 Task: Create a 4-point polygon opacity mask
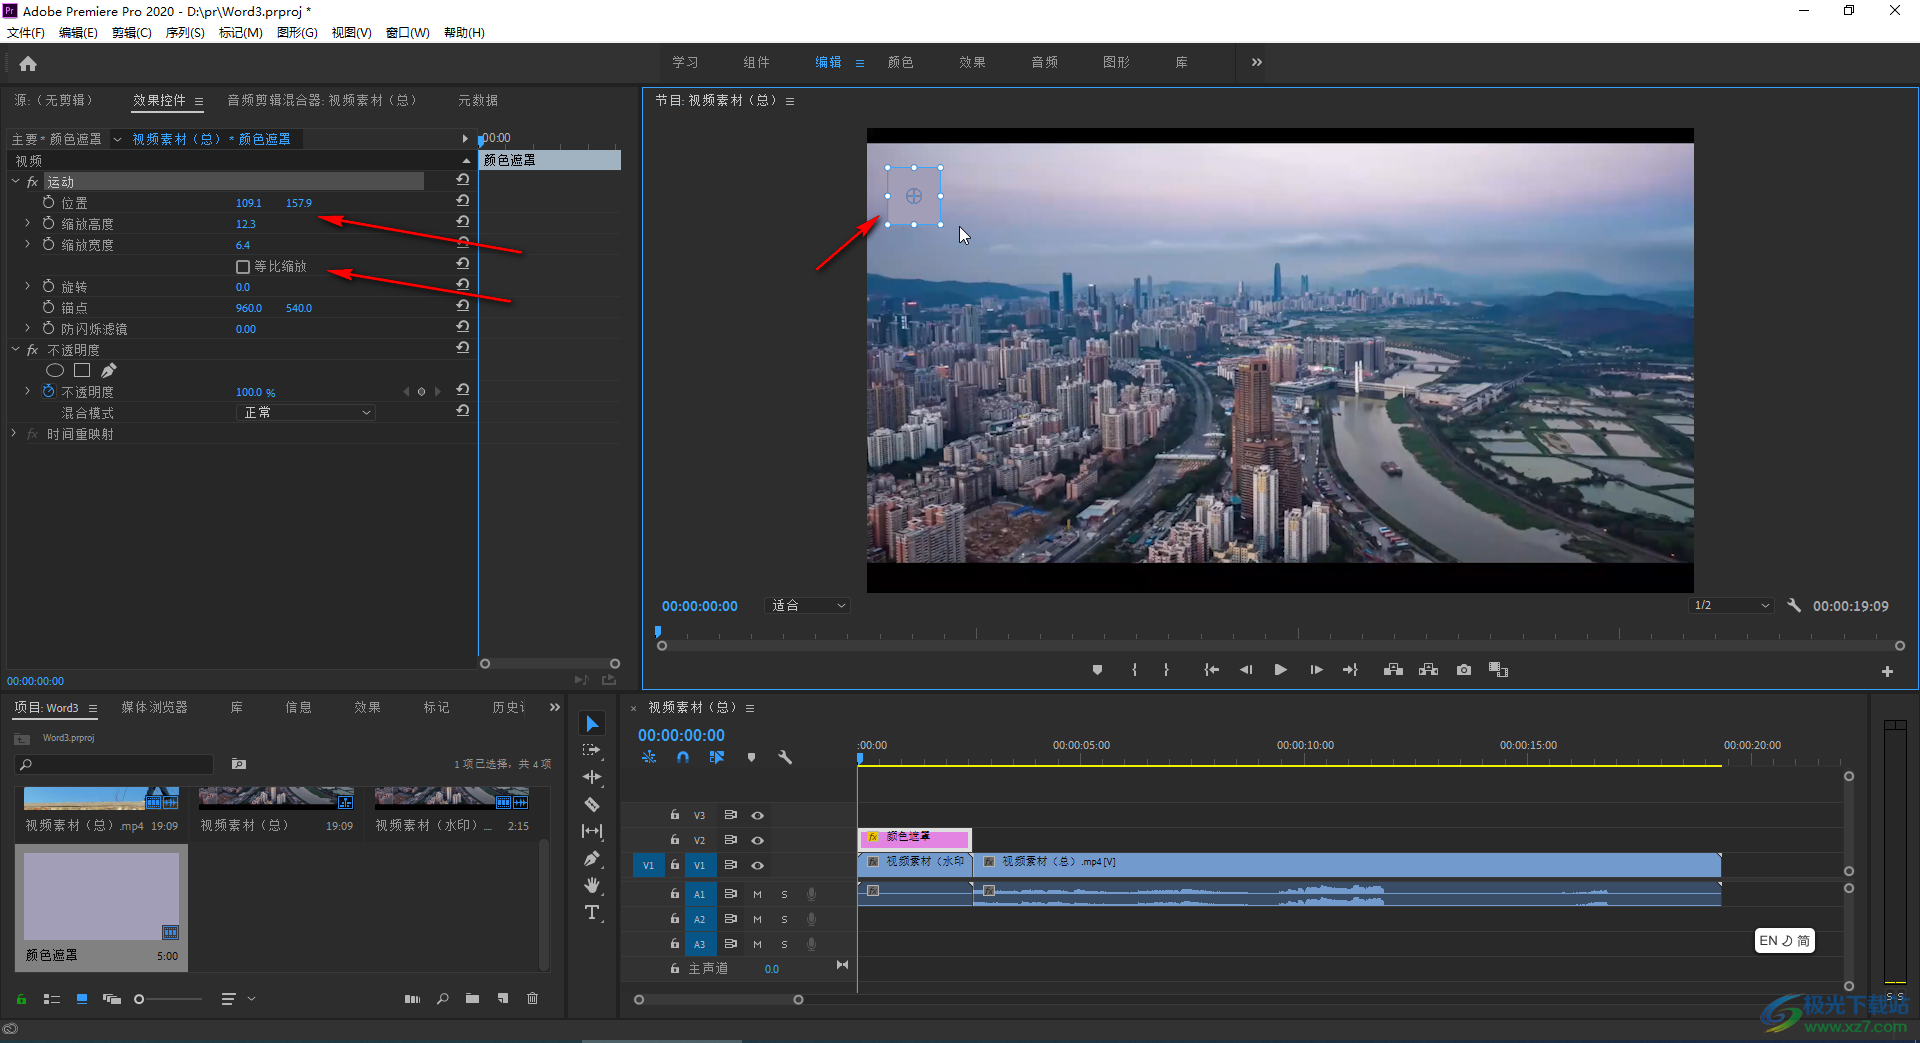pos(82,371)
